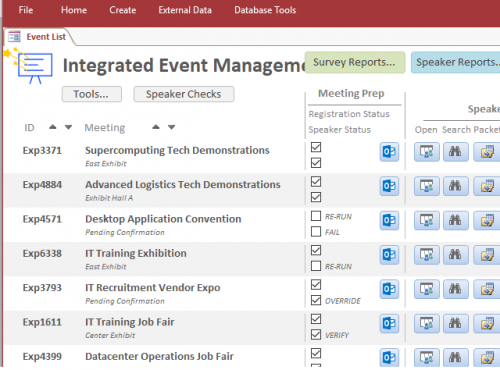Toggle Registration Status for Datacenter Operations Job Fair

[316, 353]
